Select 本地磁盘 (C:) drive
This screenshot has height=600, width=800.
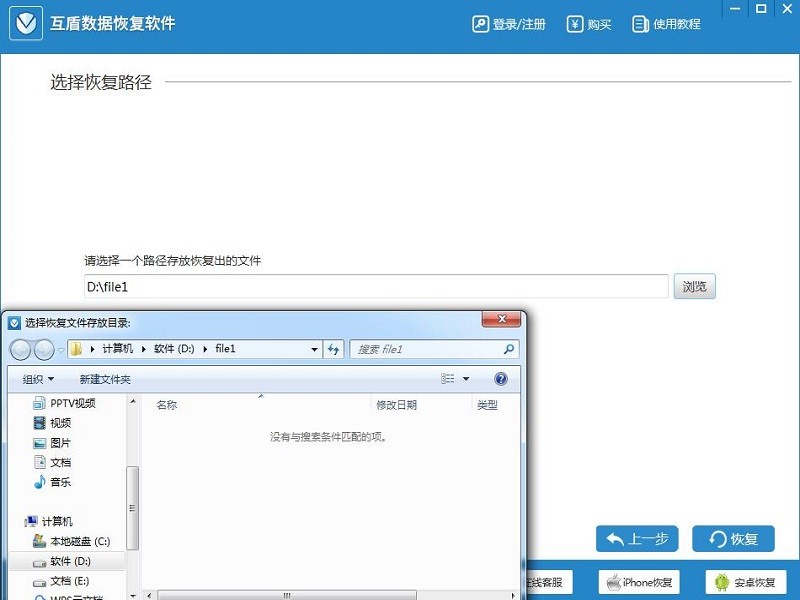[x=71, y=541]
